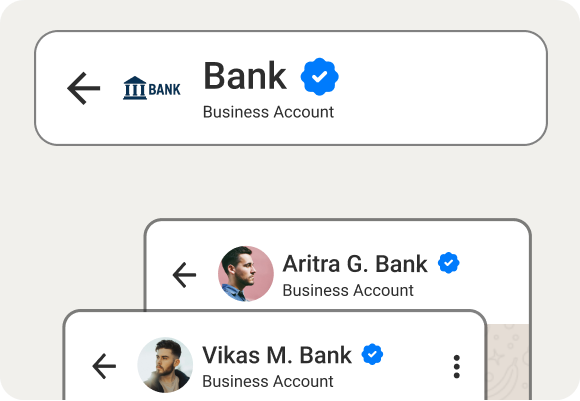Open Vikas M. Bank profile photo

tap(165, 365)
